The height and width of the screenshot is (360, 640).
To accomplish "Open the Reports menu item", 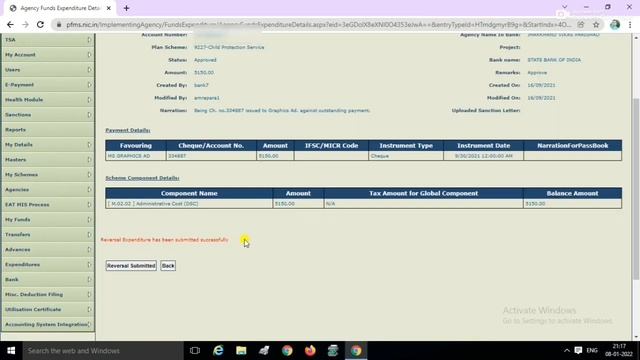I will [x=48, y=129].
